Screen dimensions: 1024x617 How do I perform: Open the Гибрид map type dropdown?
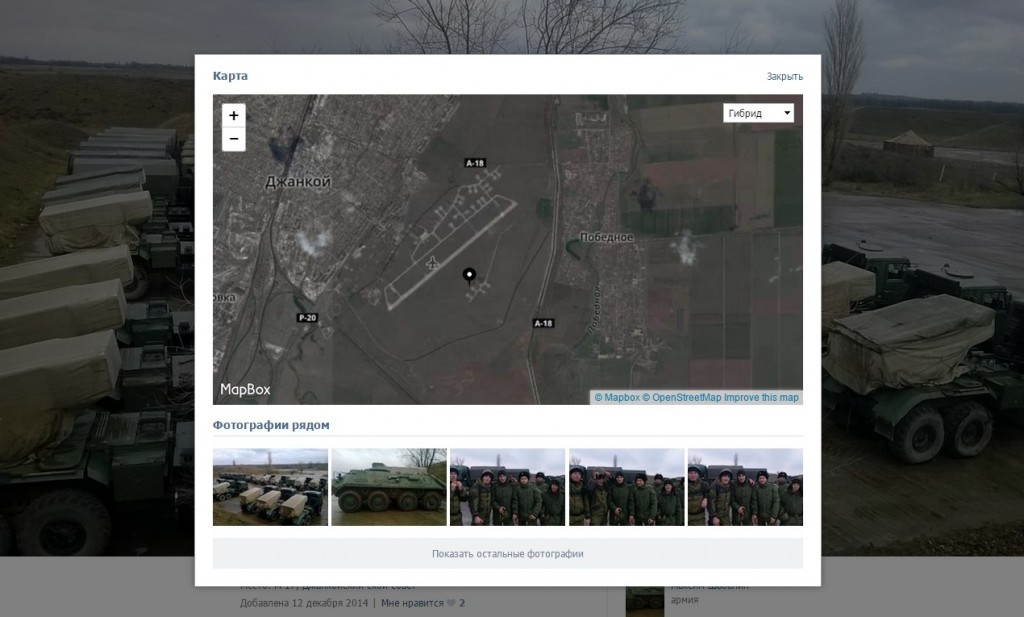[x=758, y=113]
